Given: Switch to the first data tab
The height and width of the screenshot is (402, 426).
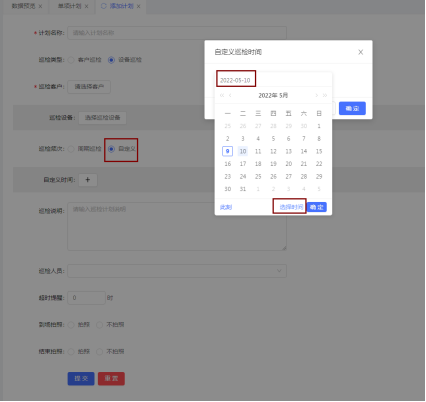Looking at the screenshot, I should pyautogui.click(x=23, y=6).
